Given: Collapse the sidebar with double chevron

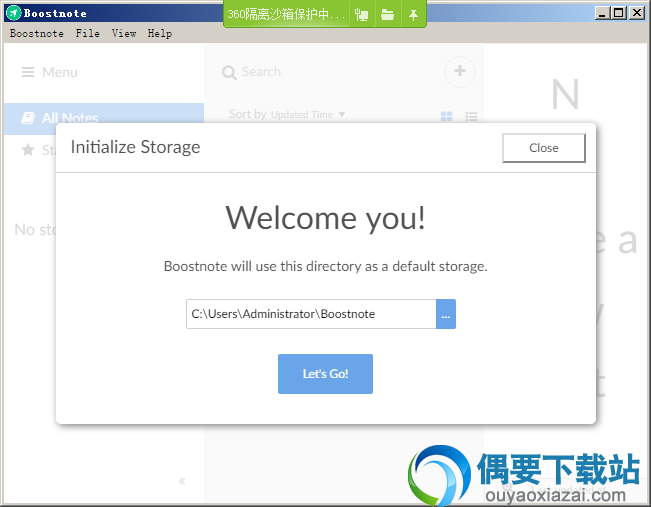Looking at the screenshot, I should pyautogui.click(x=182, y=481).
